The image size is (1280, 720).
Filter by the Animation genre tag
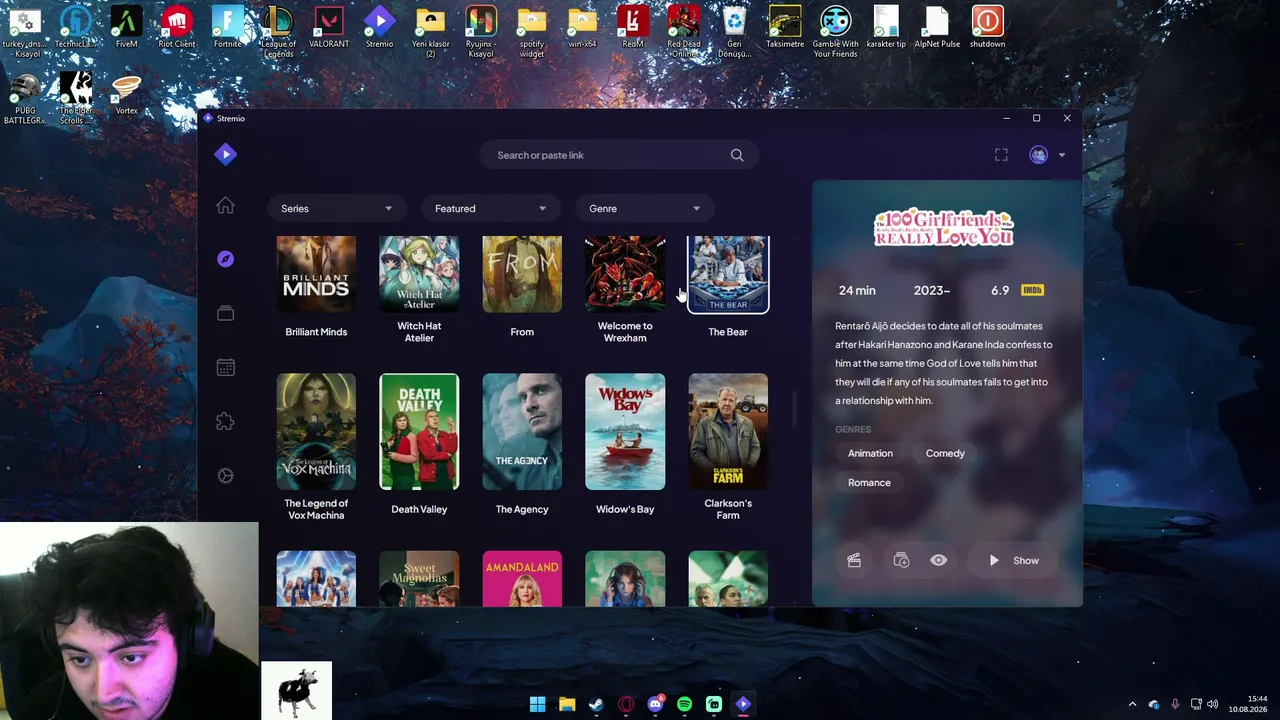click(870, 454)
